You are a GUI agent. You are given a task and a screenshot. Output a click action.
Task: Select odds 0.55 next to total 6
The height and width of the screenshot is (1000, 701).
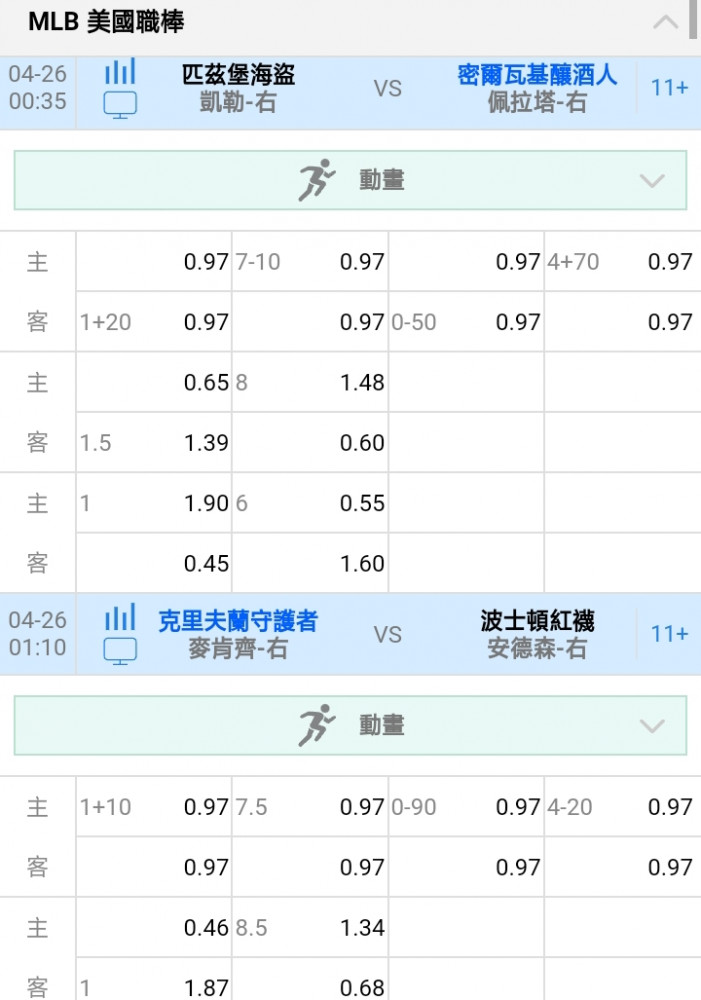tap(362, 503)
